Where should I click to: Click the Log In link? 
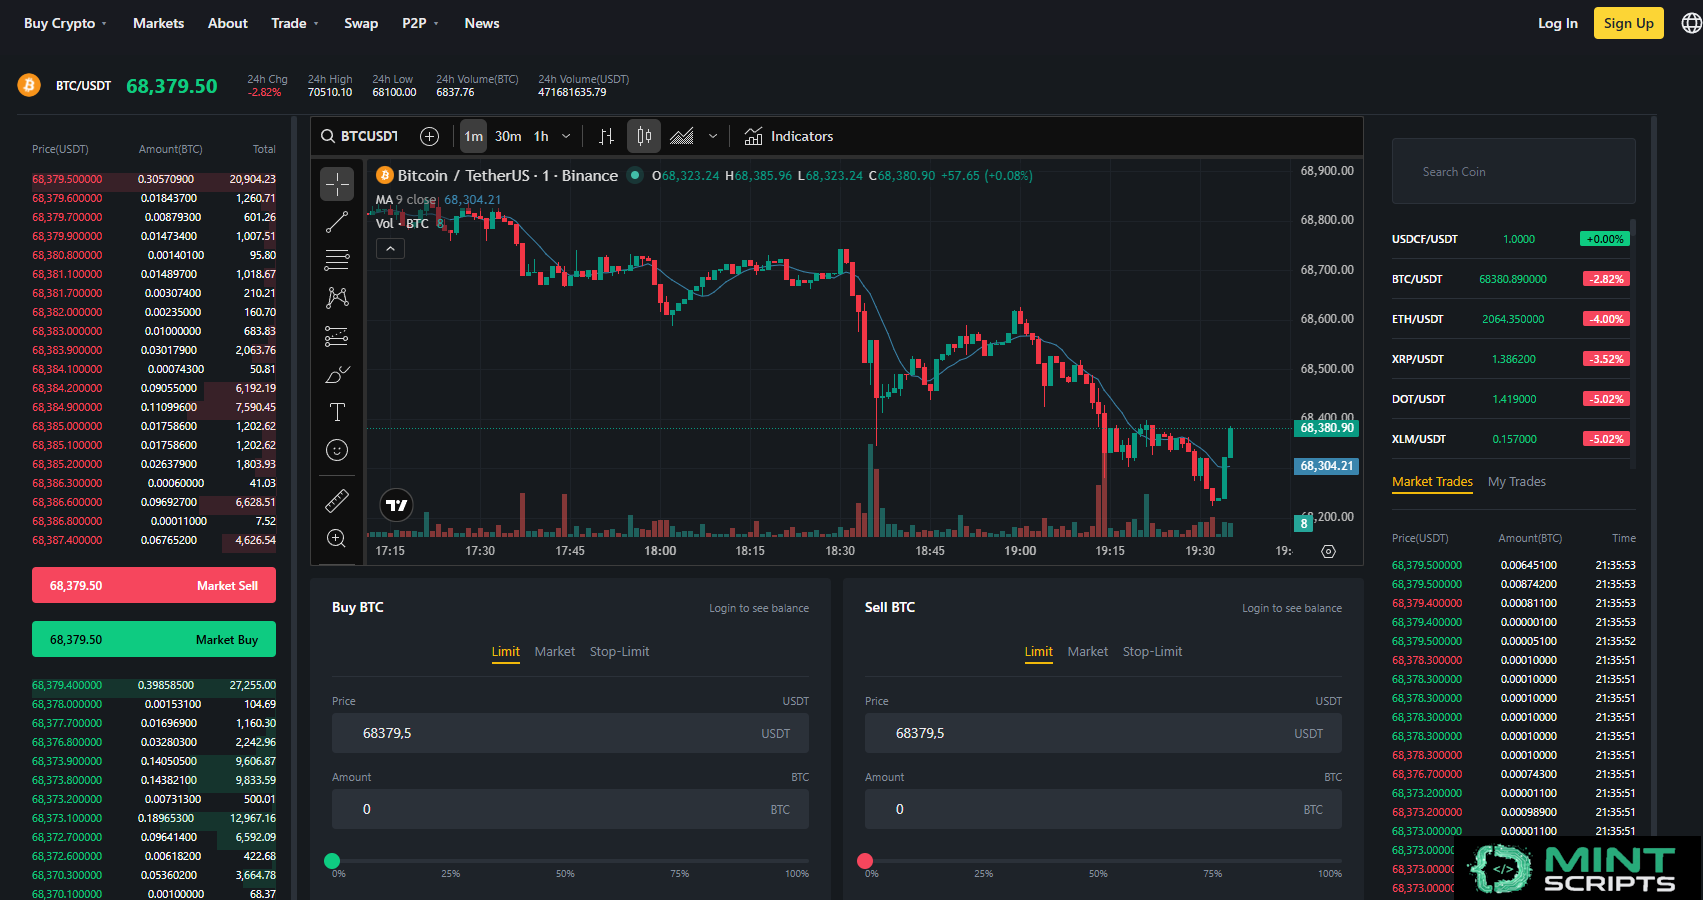coord(1557,23)
